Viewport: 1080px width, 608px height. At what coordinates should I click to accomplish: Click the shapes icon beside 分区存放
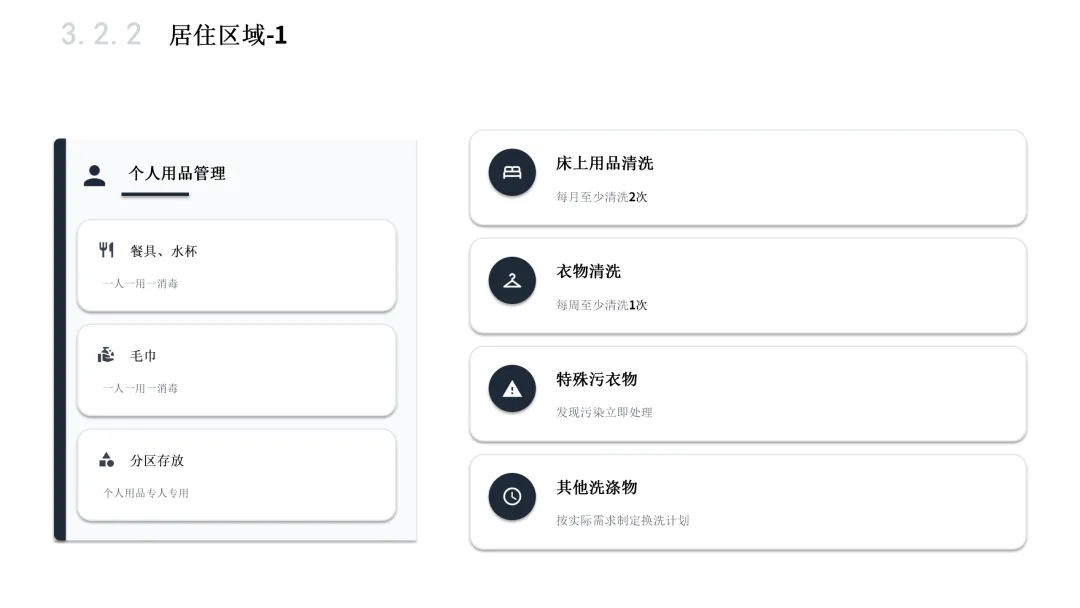[x=106, y=460]
